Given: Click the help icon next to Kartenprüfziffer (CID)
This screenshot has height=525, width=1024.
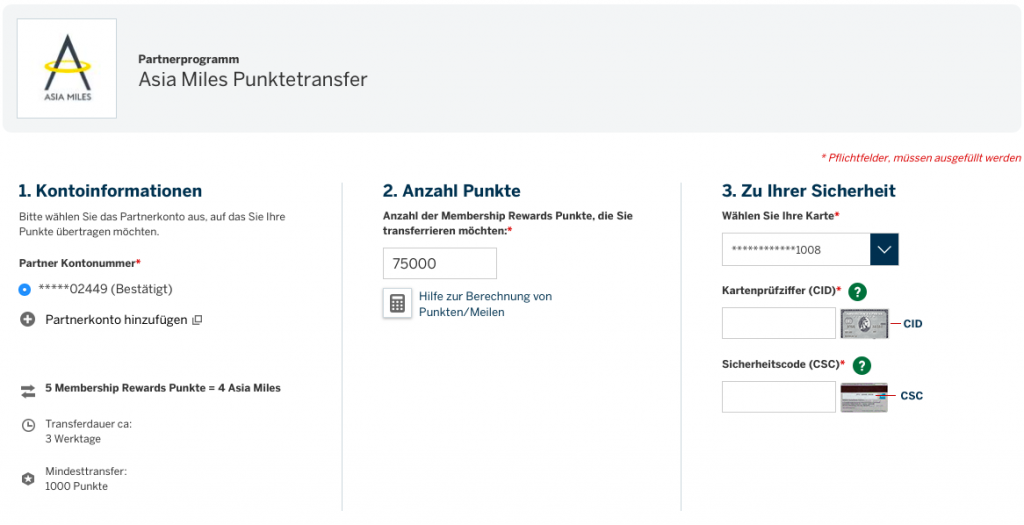Looking at the screenshot, I should click(x=857, y=292).
